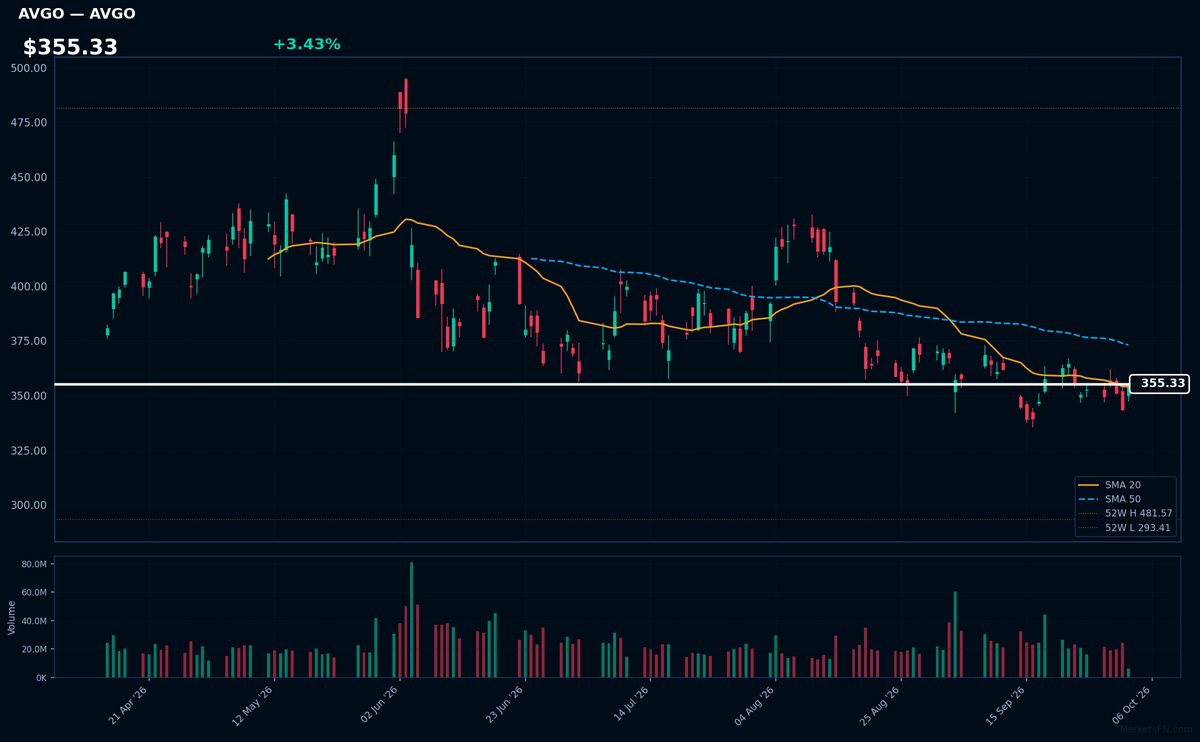This screenshot has height=742, width=1200.
Task: Click the 375.00 price axis label
Action: [x=29, y=341]
